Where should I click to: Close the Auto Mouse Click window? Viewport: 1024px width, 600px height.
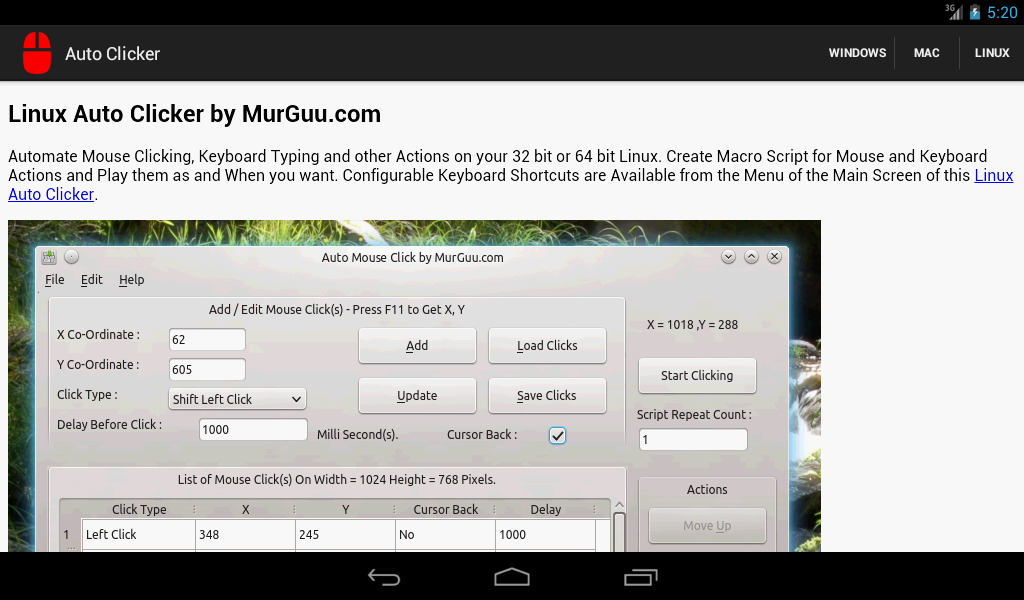774,257
